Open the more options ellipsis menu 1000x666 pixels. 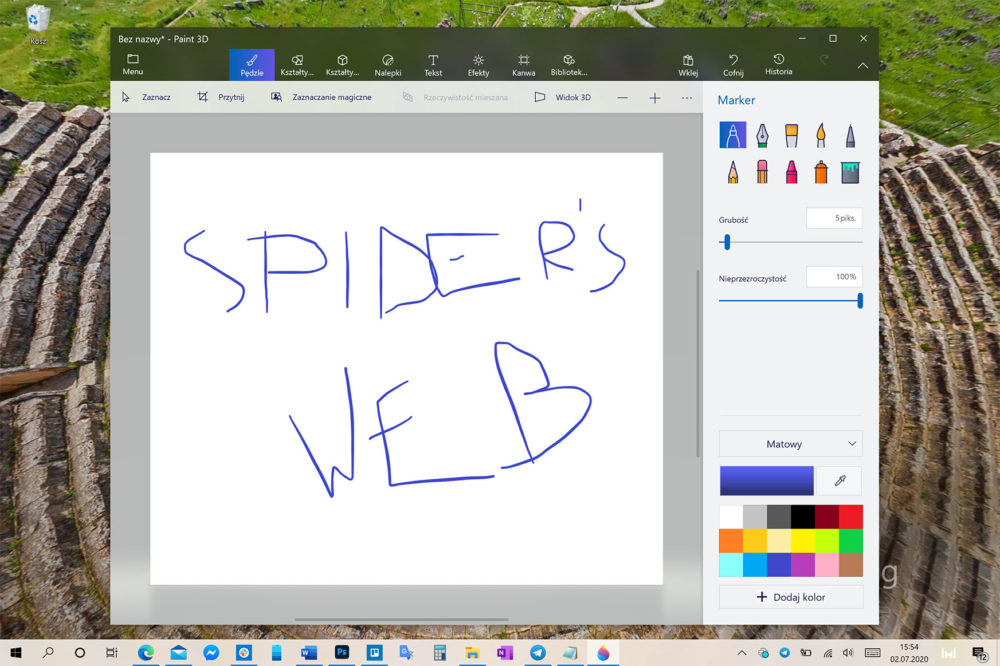(686, 98)
